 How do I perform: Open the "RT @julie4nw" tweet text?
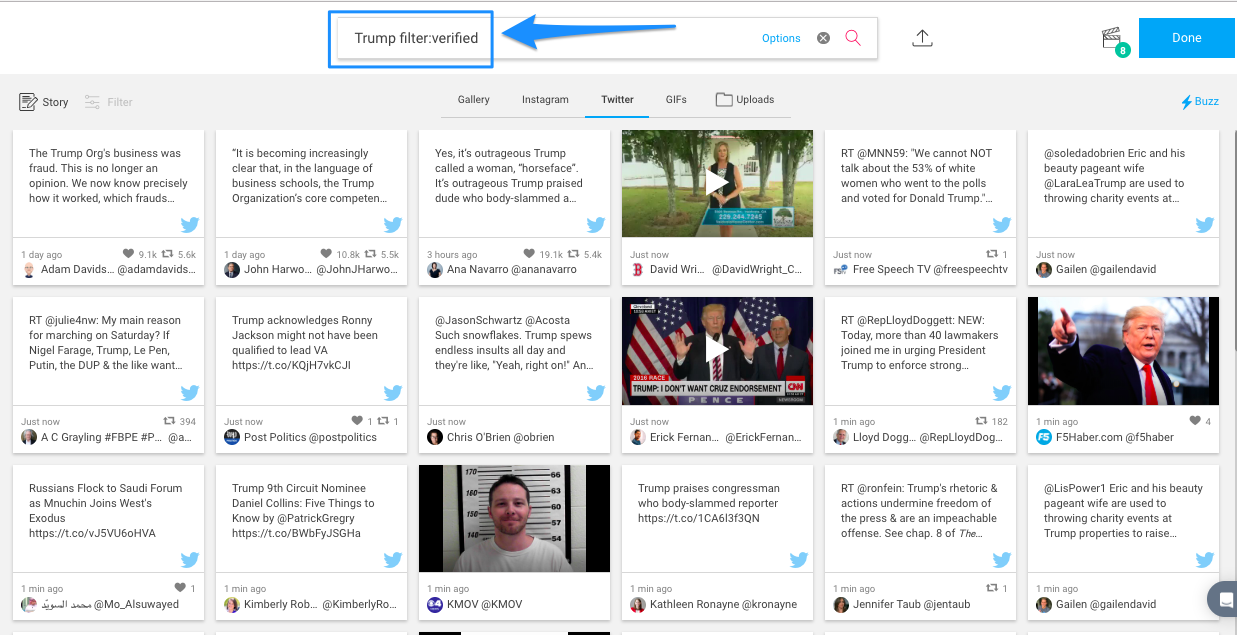click(108, 343)
